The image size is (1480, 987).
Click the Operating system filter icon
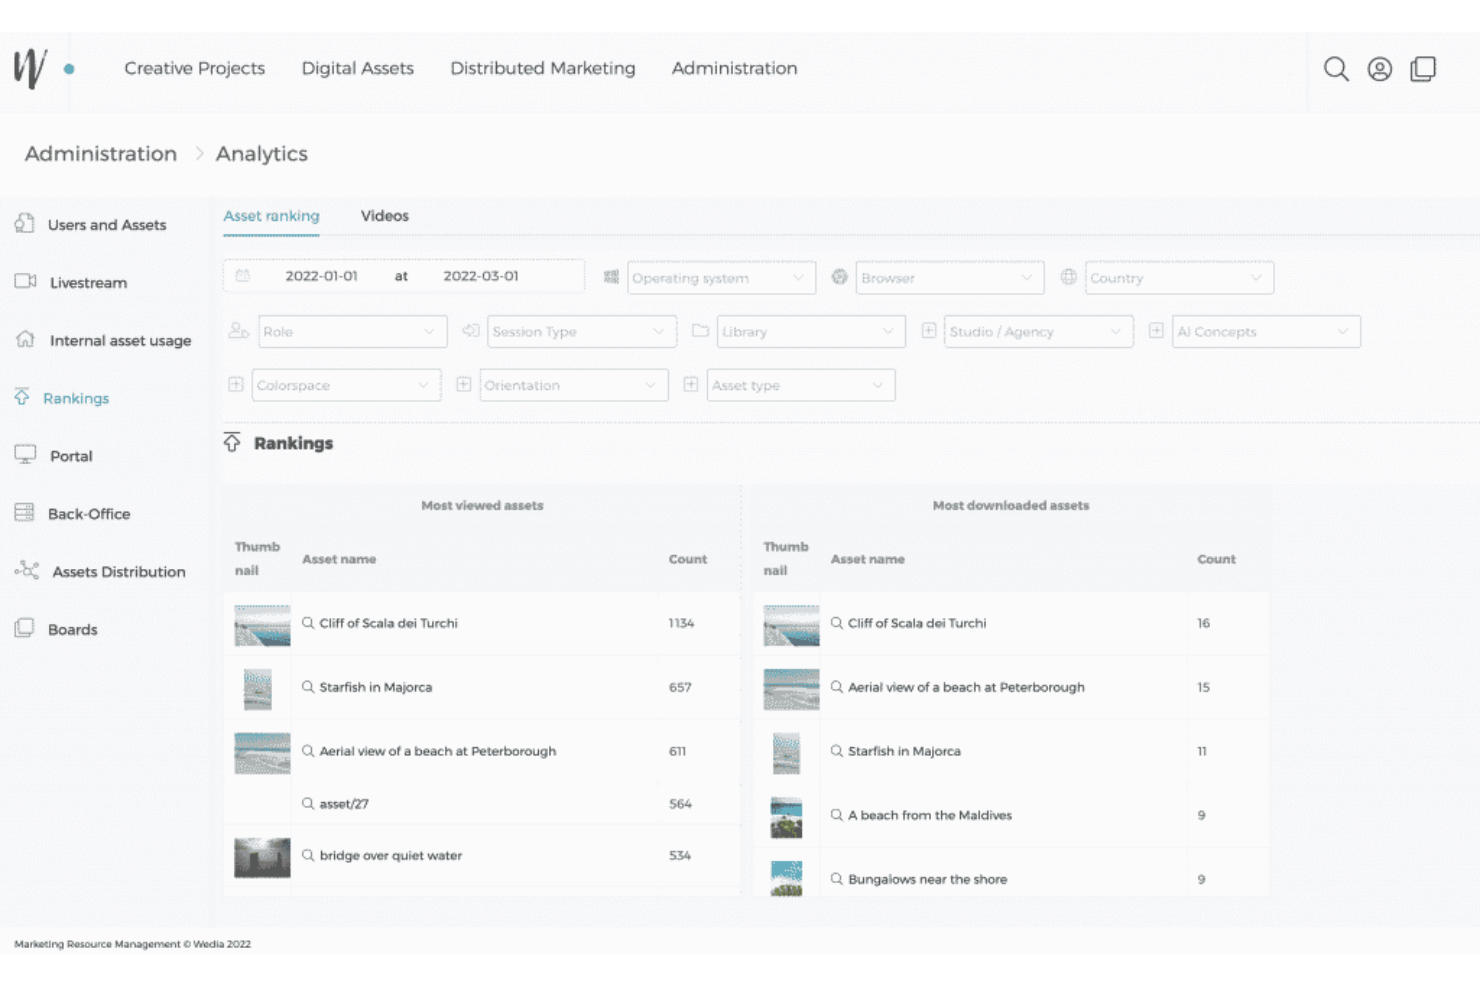(611, 277)
